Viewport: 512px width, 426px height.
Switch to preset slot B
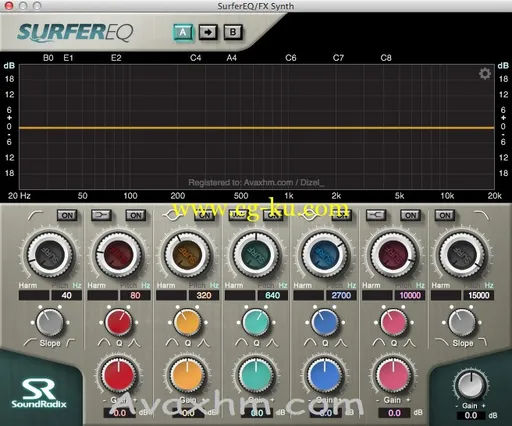coord(233,32)
